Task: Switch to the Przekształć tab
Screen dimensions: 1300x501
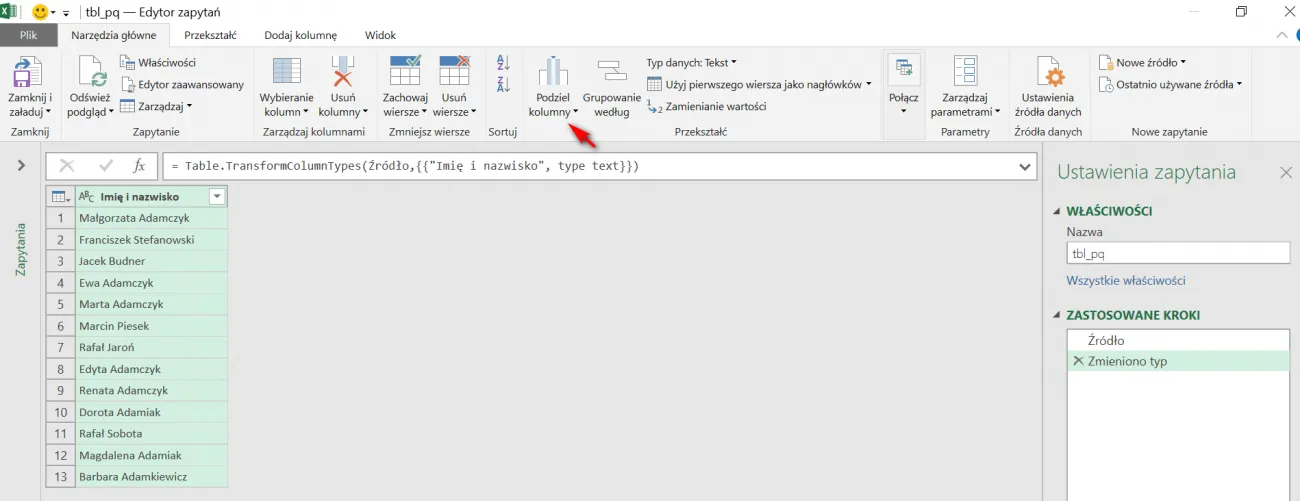Action: pyautogui.click(x=210, y=35)
